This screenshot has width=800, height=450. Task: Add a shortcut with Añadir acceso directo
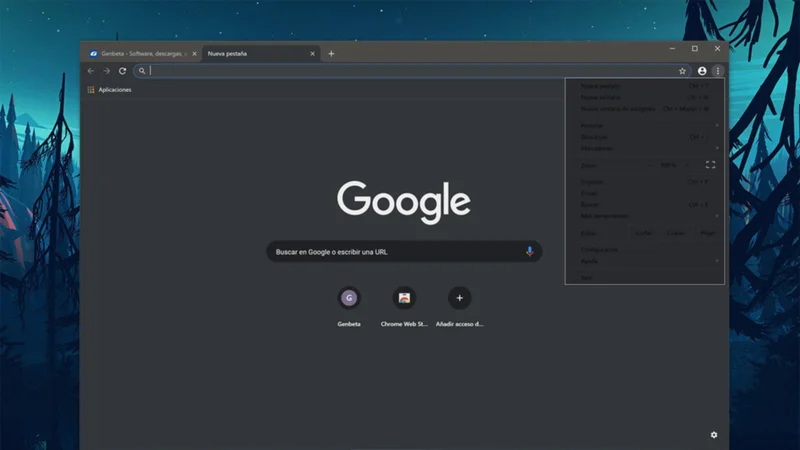coord(459,298)
